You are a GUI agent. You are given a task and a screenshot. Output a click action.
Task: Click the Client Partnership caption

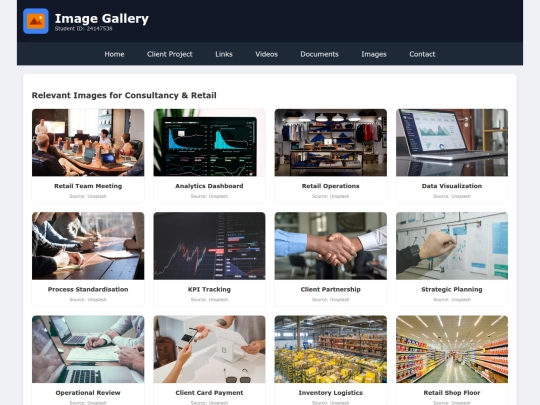tap(331, 289)
